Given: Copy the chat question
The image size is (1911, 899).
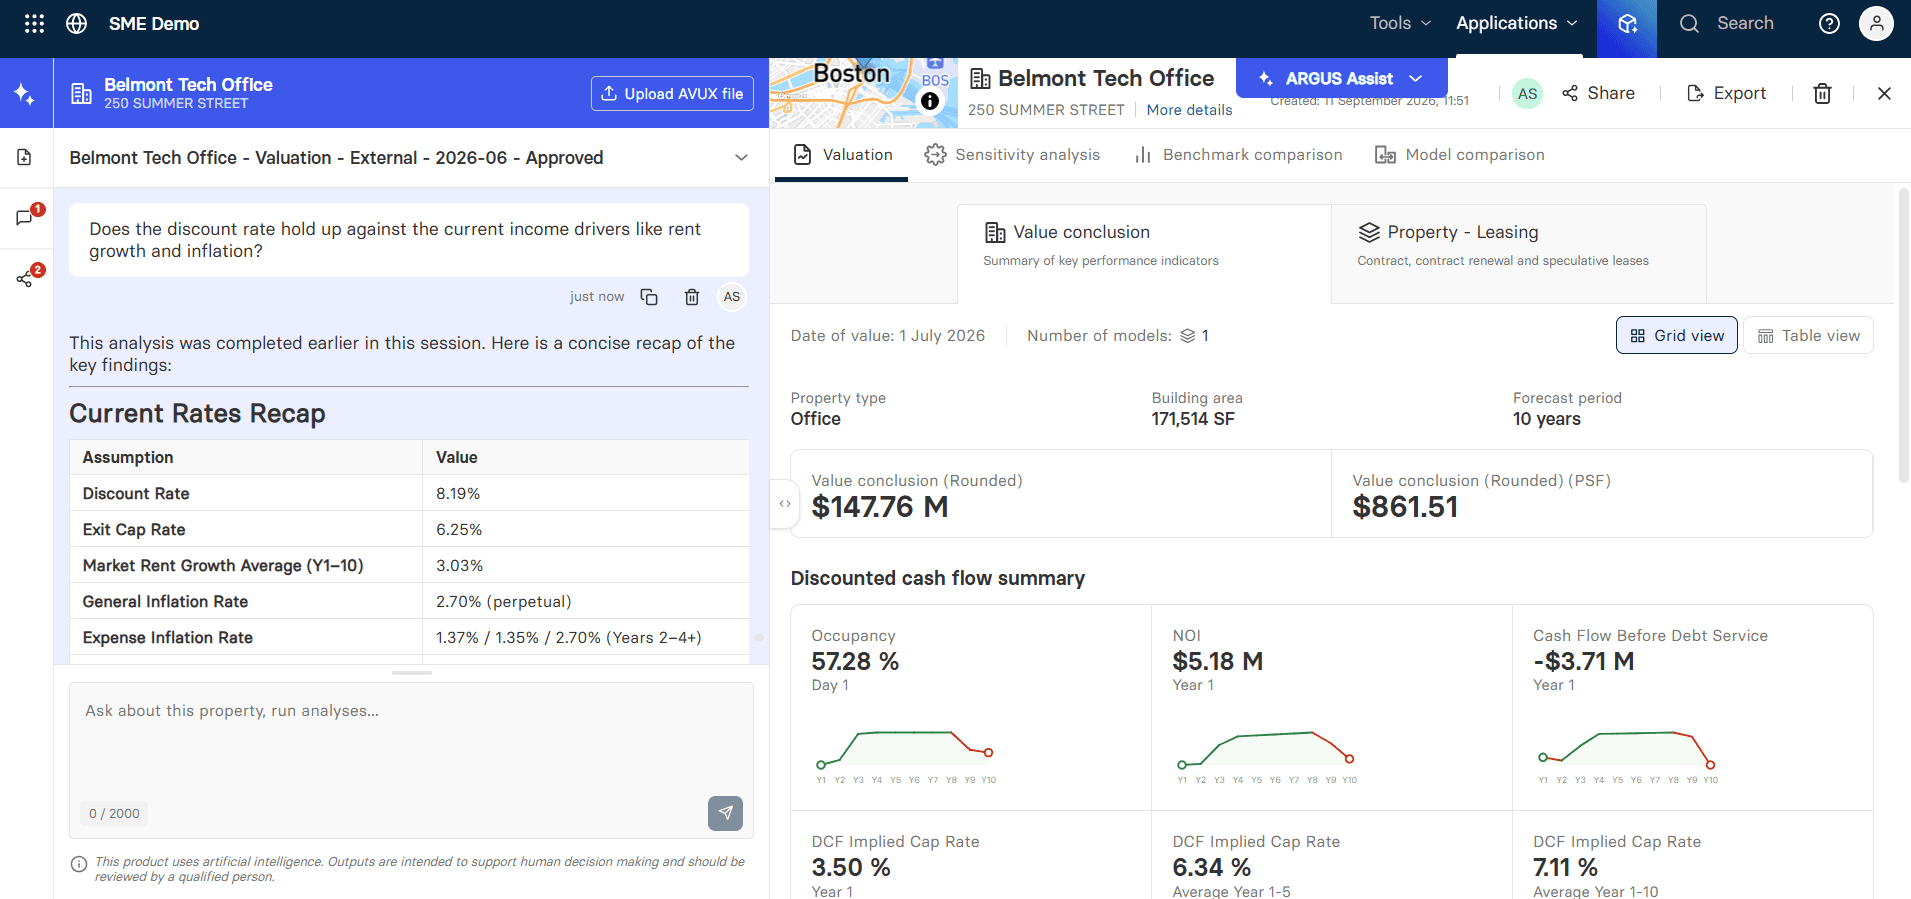Looking at the screenshot, I should pos(649,297).
